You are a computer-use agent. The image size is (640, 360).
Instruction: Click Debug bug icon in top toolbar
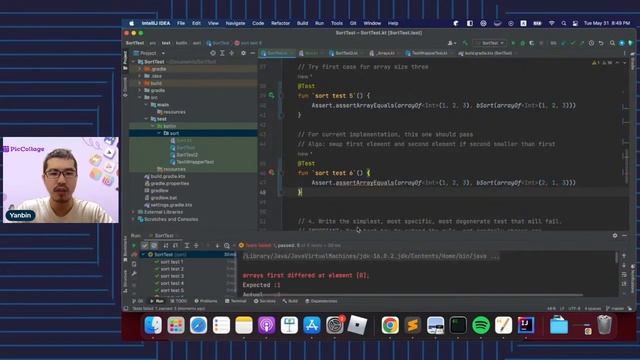pyautogui.click(x=522, y=43)
